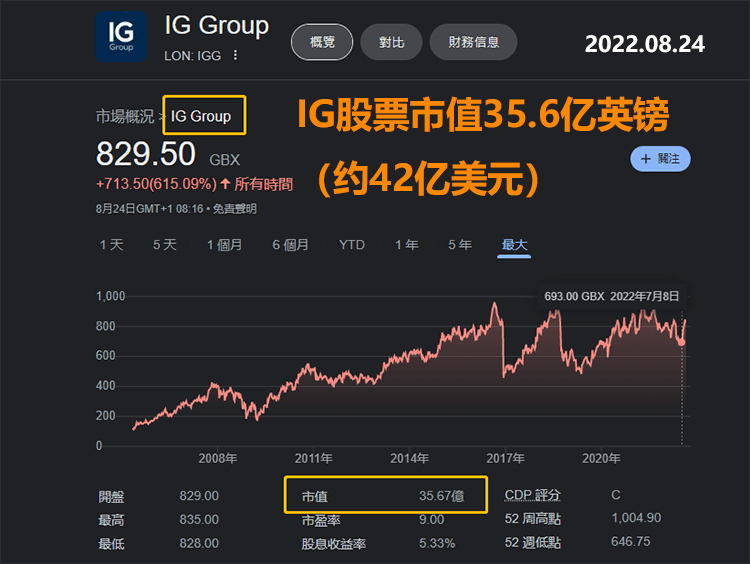Open the 財務信息 financials tab
The width and height of the screenshot is (750, 564).
coord(473,42)
